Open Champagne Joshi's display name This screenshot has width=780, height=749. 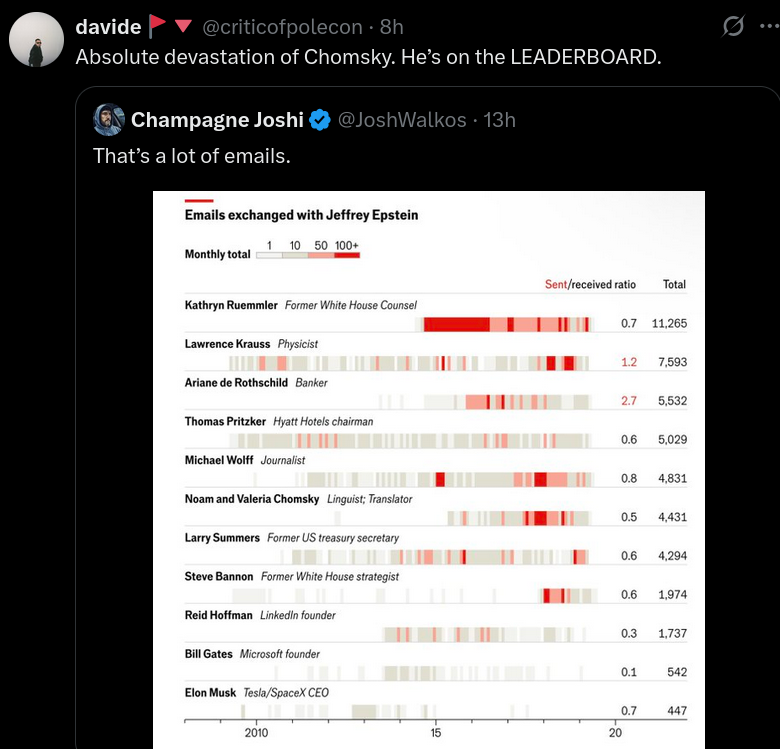pyautogui.click(x=217, y=120)
